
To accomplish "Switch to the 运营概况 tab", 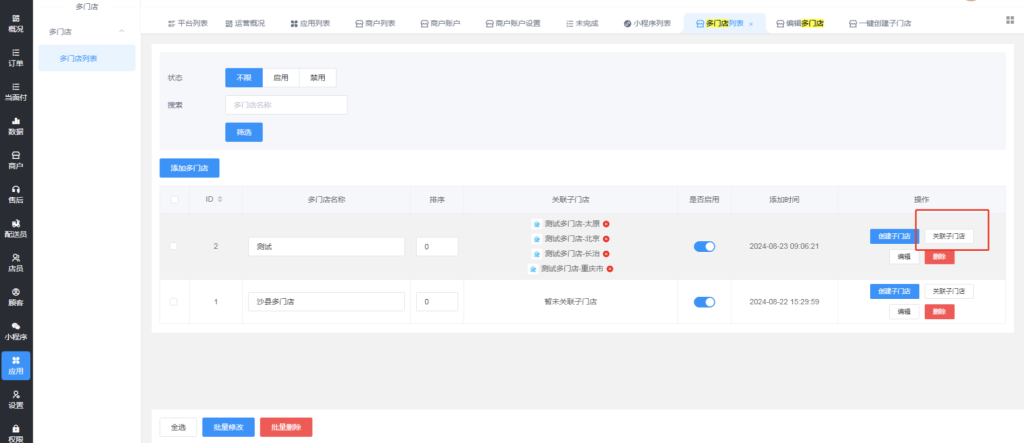I will click(243, 22).
